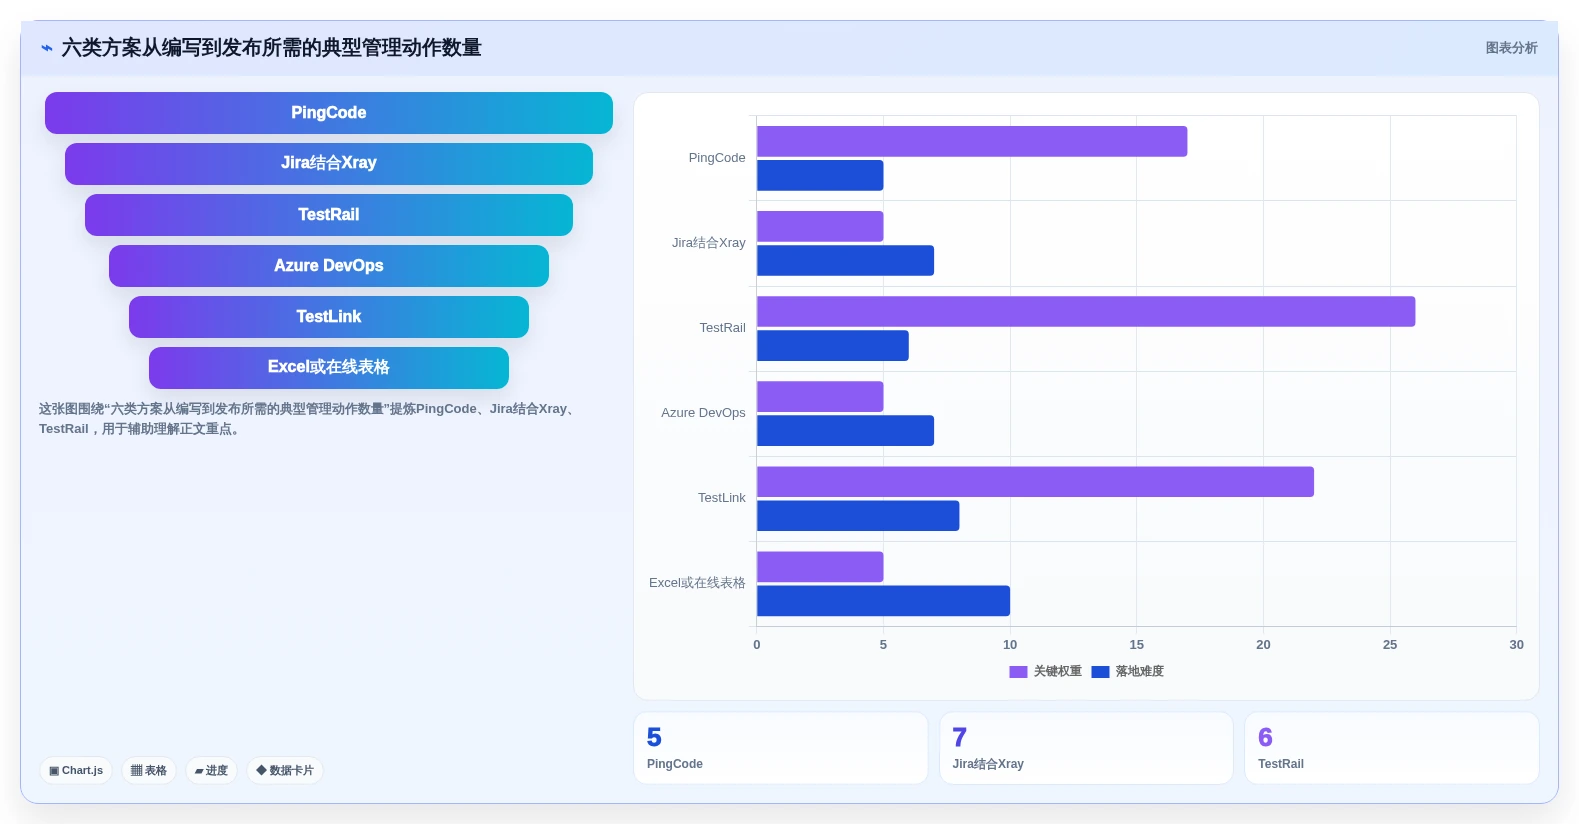Click the 数据卡片 tag chip

point(285,771)
